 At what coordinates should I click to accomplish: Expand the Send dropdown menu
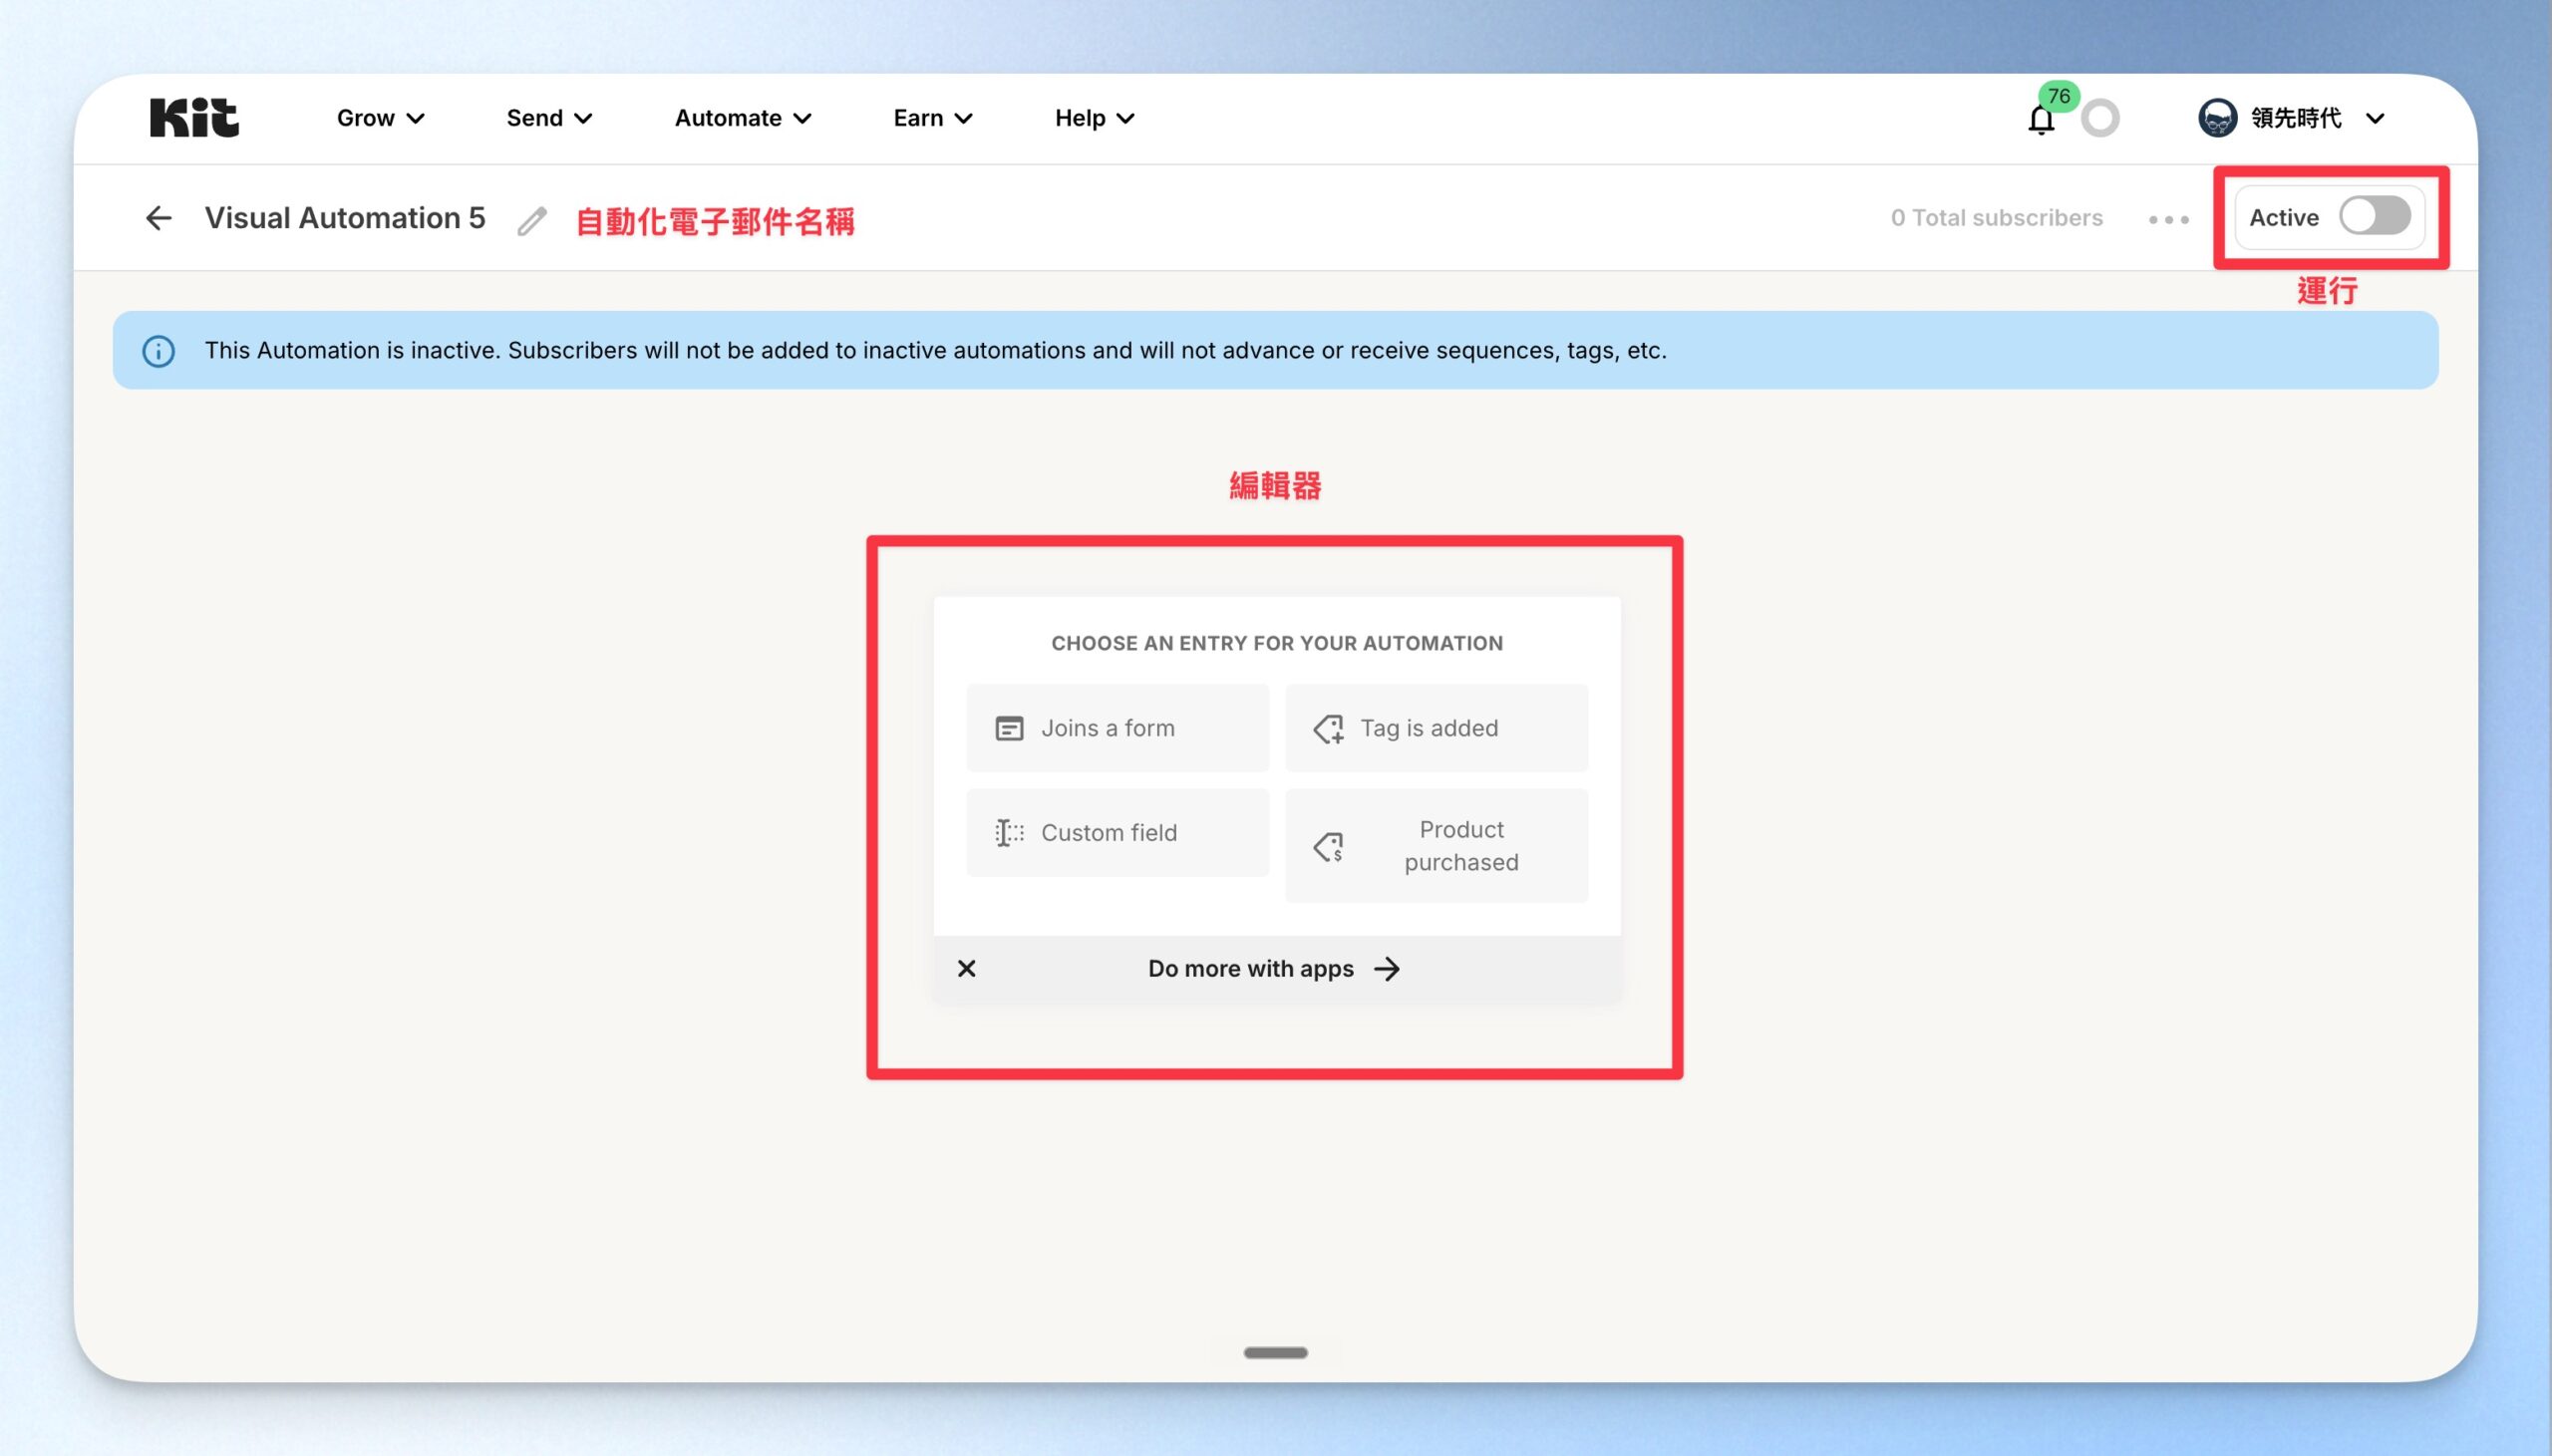(x=549, y=118)
